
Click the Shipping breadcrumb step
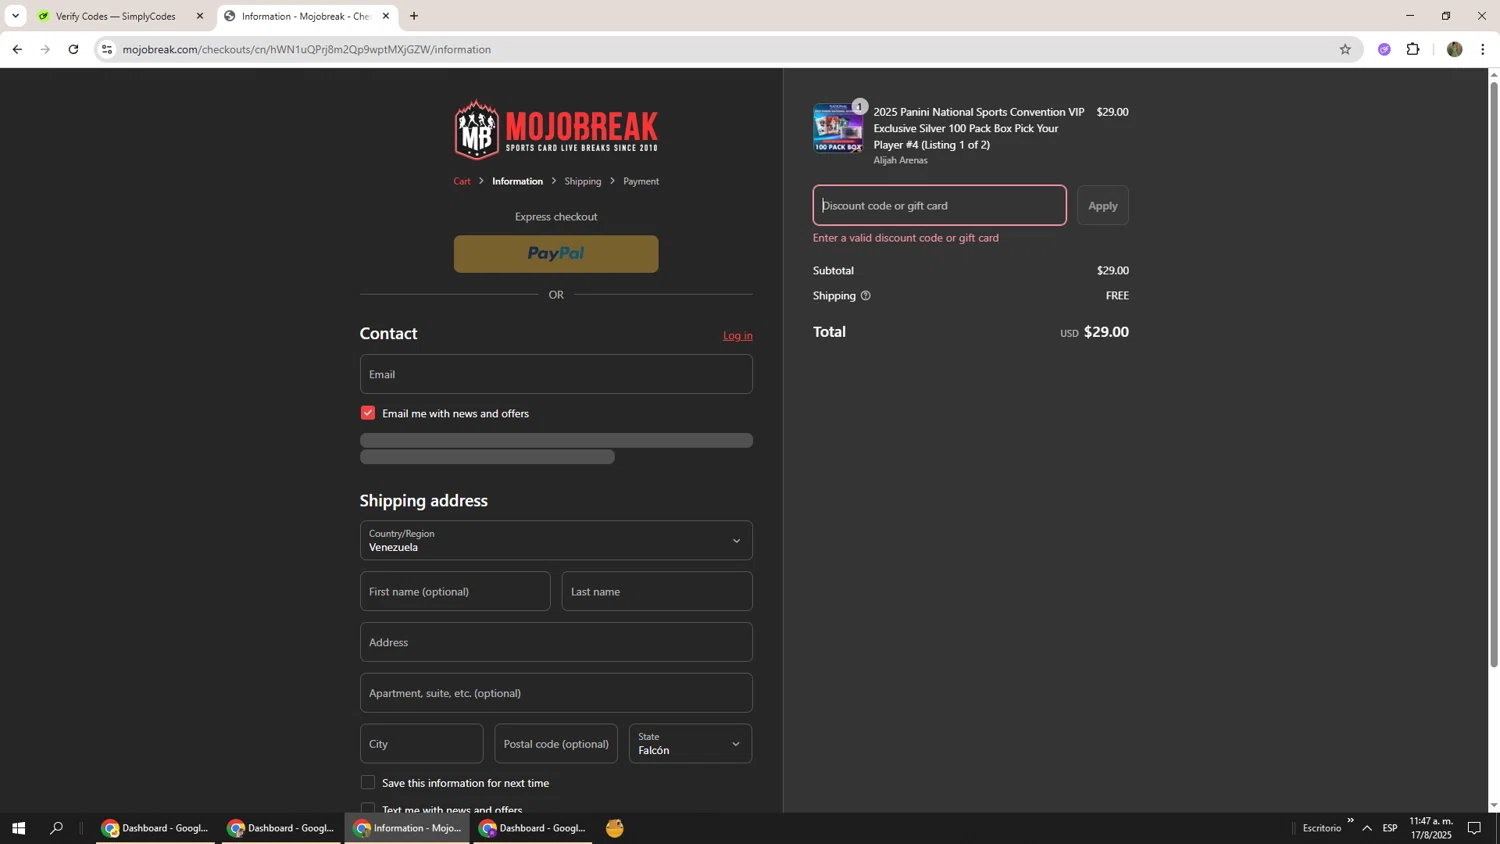[x=582, y=182]
